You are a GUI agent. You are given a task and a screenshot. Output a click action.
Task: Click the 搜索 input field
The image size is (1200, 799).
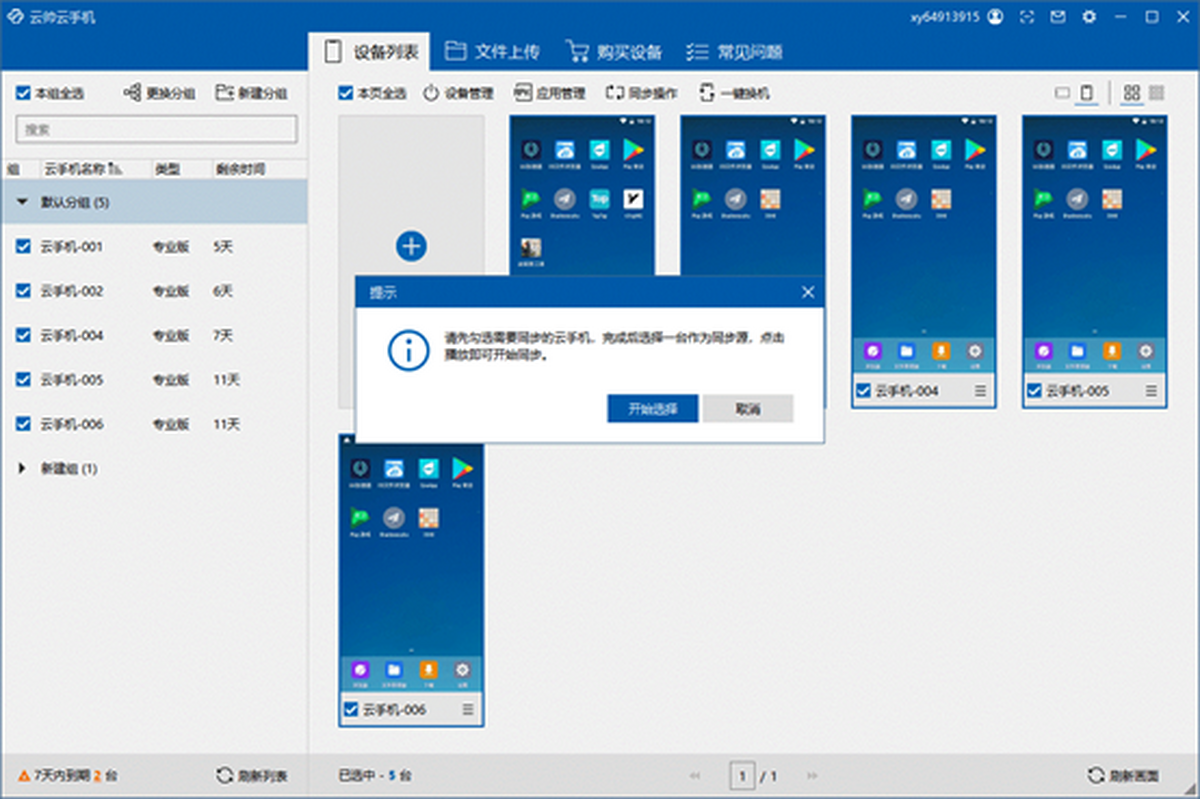pyautogui.click(x=156, y=129)
